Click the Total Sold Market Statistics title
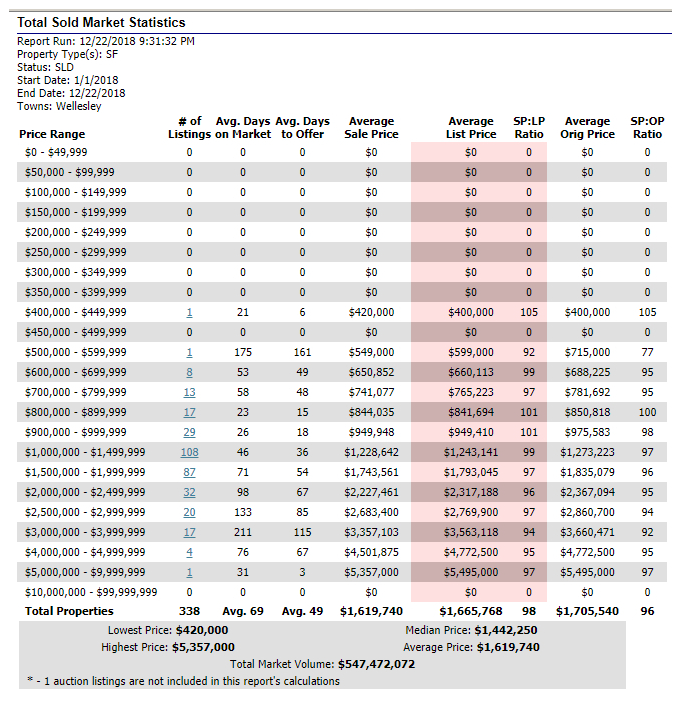 coord(101,22)
